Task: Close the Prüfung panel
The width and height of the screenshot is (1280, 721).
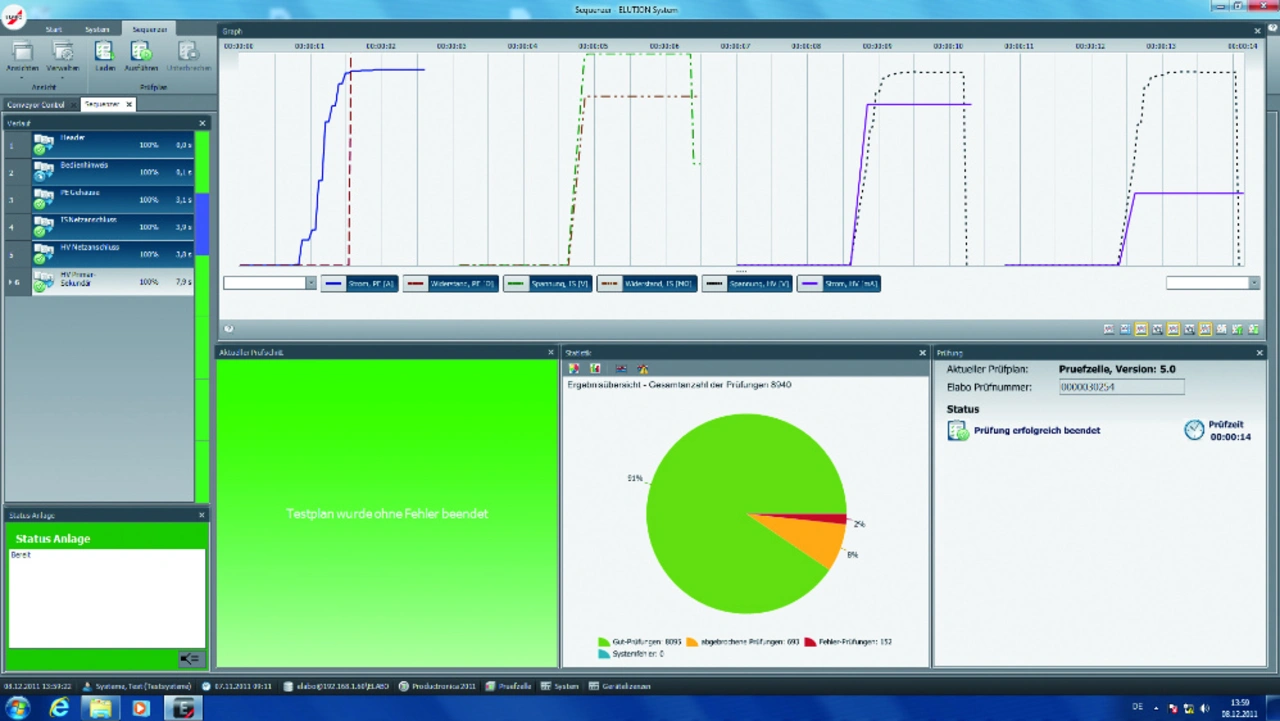Action: point(1259,352)
